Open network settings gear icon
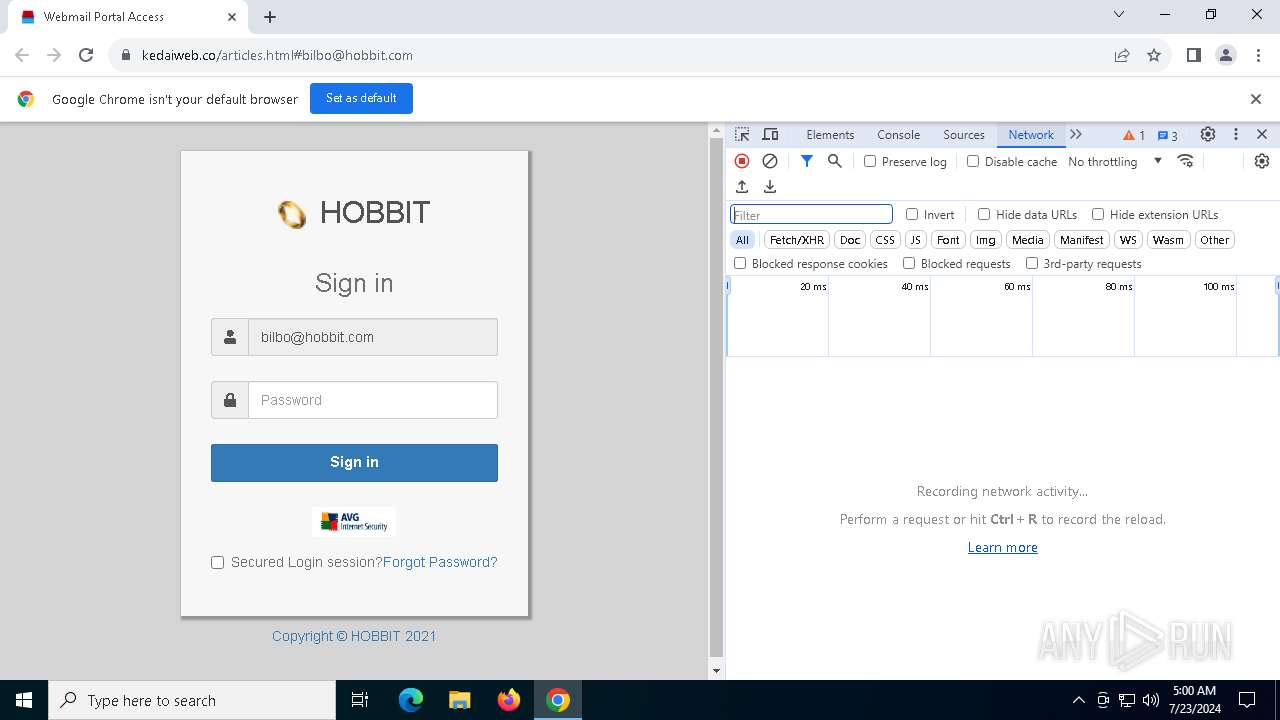 [x=1262, y=161]
